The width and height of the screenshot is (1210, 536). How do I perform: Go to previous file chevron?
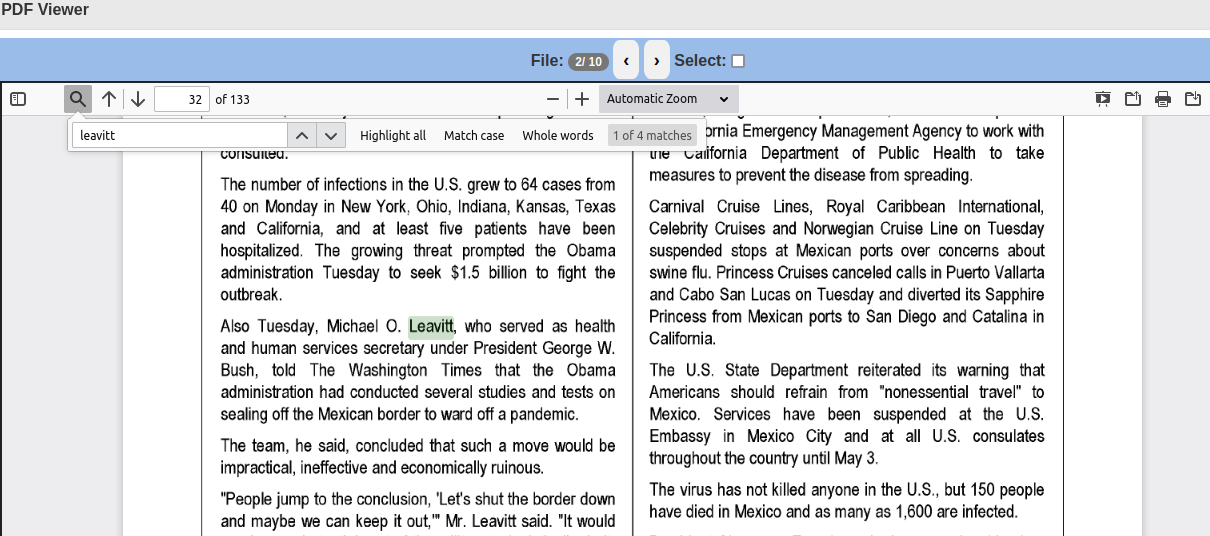click(626, 61)
